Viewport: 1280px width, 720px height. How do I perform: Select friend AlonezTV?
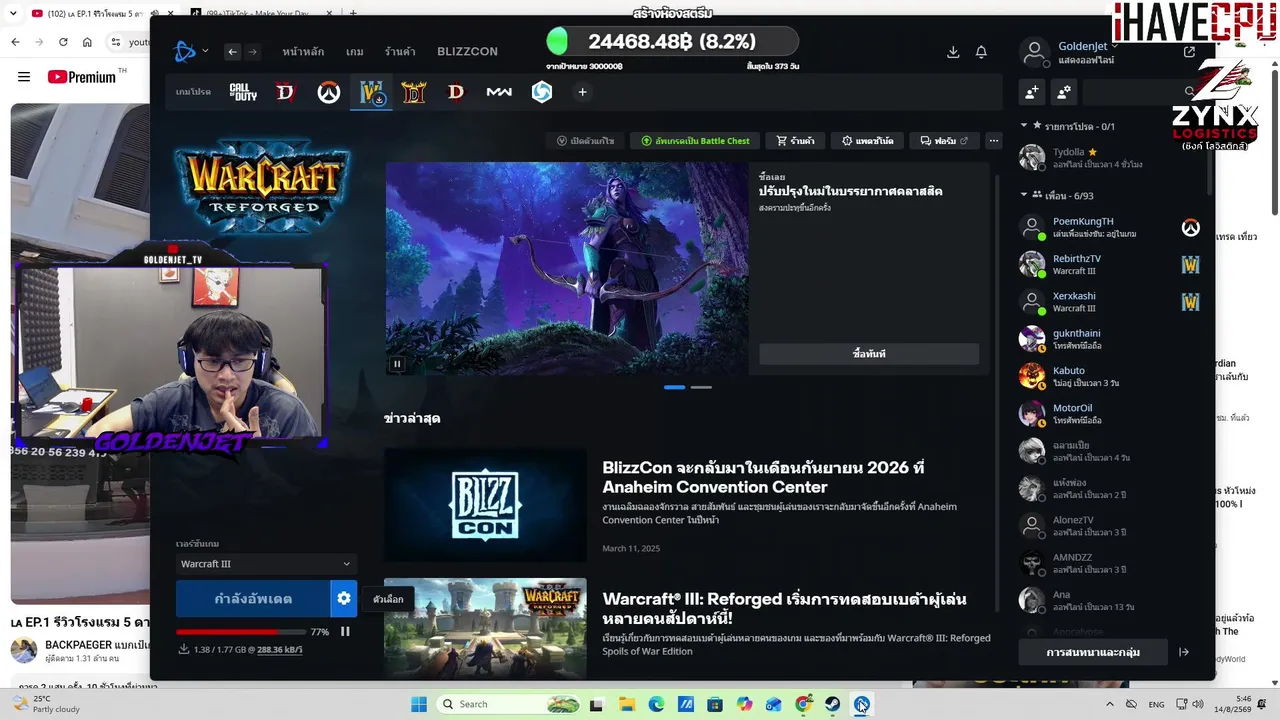click(x=1109, y=525)
